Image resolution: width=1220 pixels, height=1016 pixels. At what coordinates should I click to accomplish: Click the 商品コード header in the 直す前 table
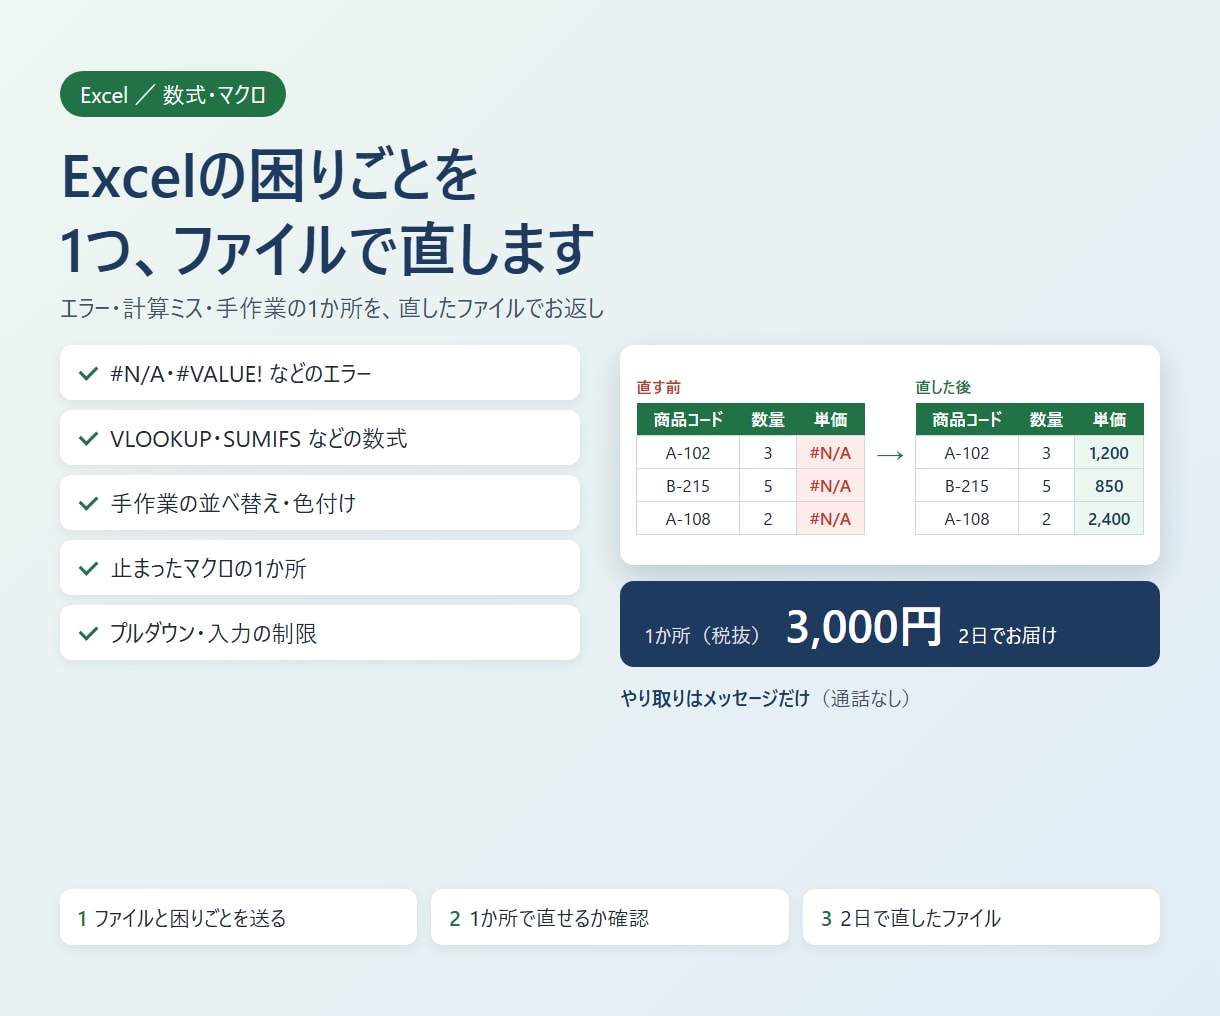tap(688, 420)
